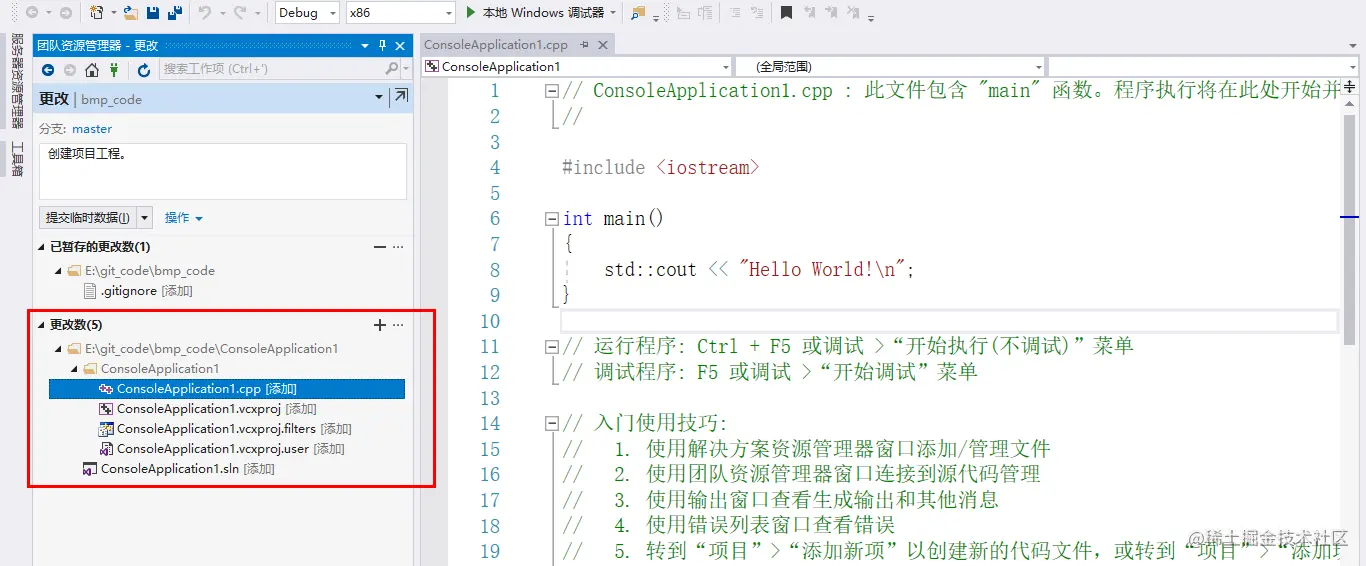Image resolution: width=1366 pixels, height=566 pixels.
Task: Collapse the E:\git_code\bmp_code staged folder
Action: [x=58, y=271]
